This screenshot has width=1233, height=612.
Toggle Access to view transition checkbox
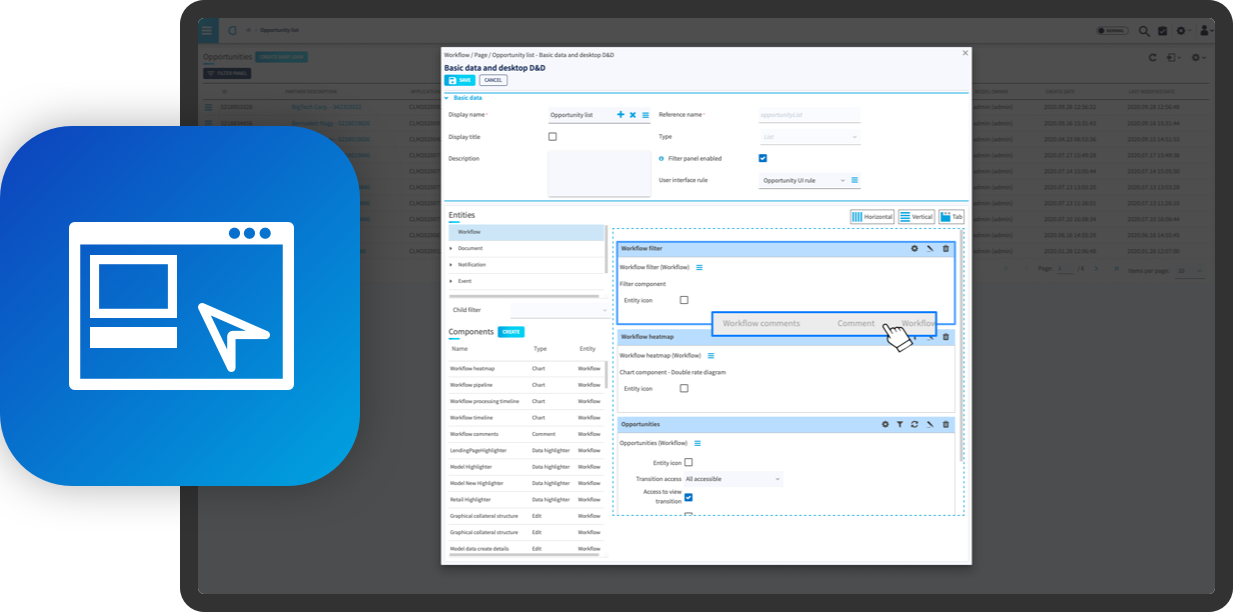pos(688,497)
